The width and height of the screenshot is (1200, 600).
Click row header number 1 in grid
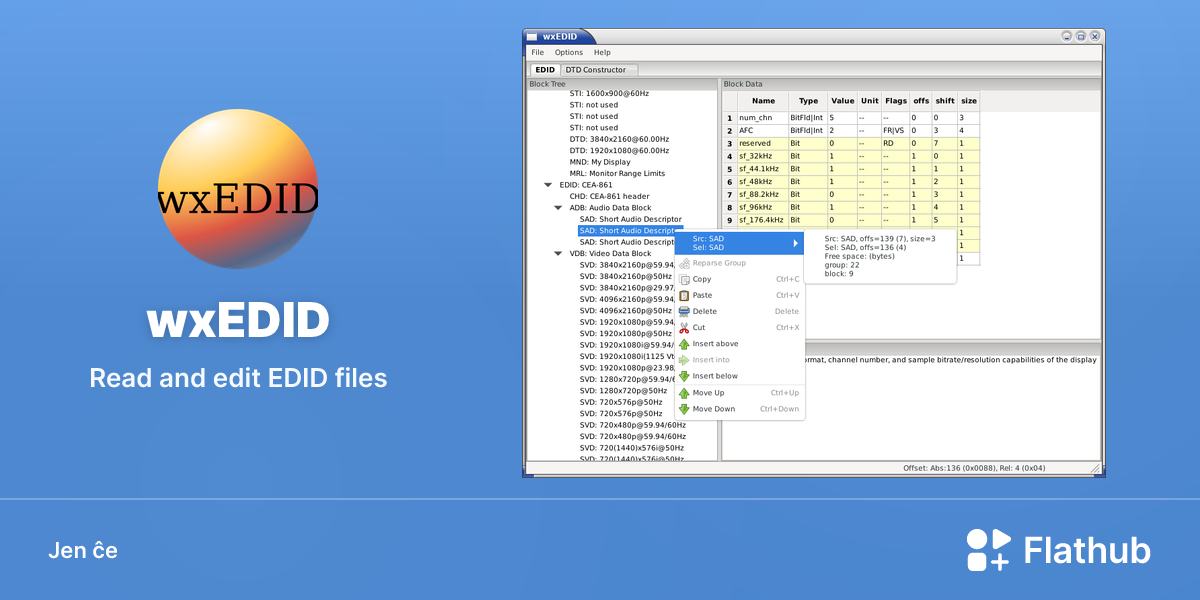[x=730, y=118]
